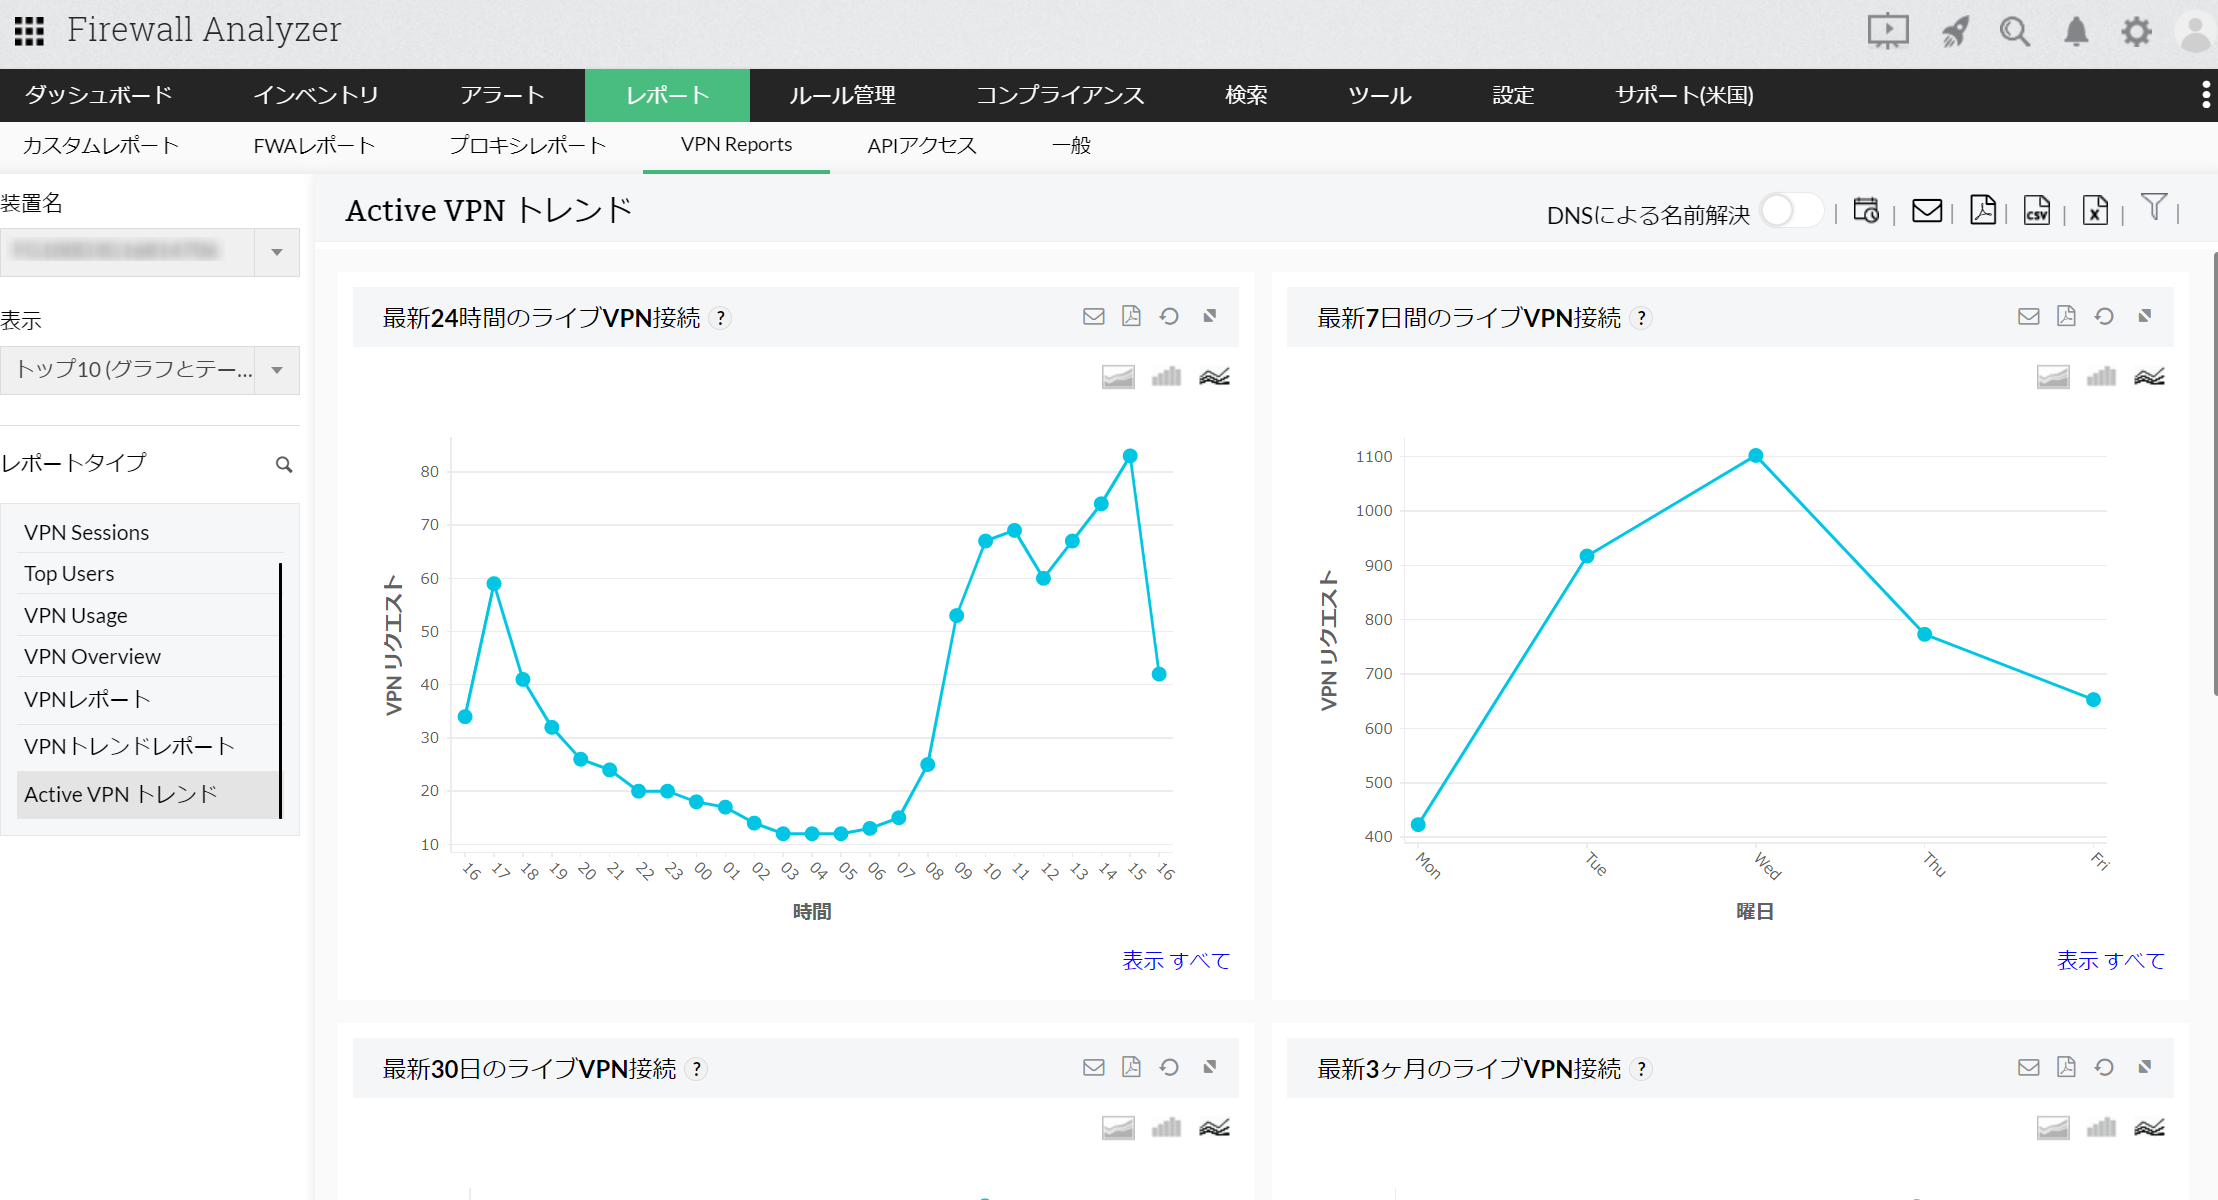Select VPN Usage in report type list
Screen dimensions: 2218x1200
pos(76,616)
